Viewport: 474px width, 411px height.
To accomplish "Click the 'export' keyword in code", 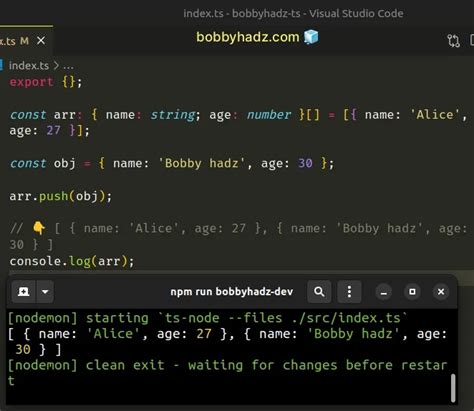I will [31, 82].
